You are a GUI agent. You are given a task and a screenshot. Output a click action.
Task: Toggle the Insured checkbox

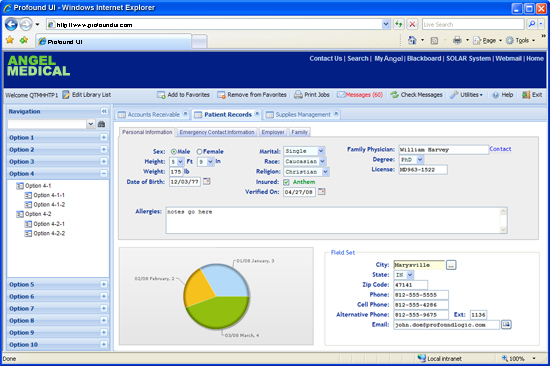[x=286, y=182]
